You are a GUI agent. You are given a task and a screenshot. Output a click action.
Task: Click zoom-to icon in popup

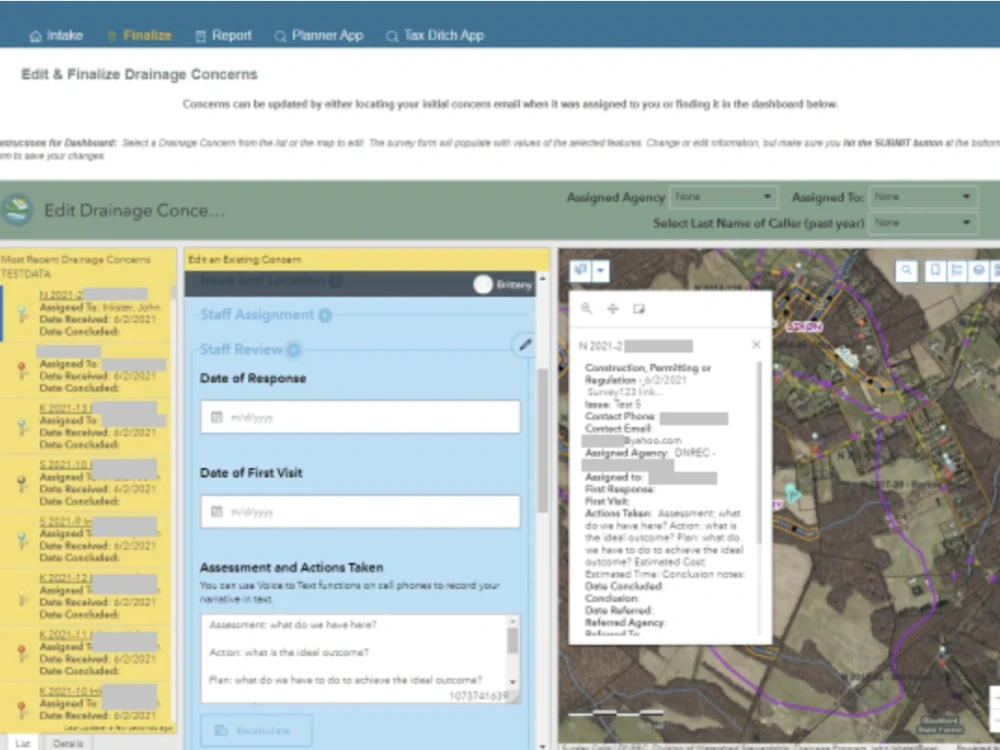point(586,309)
